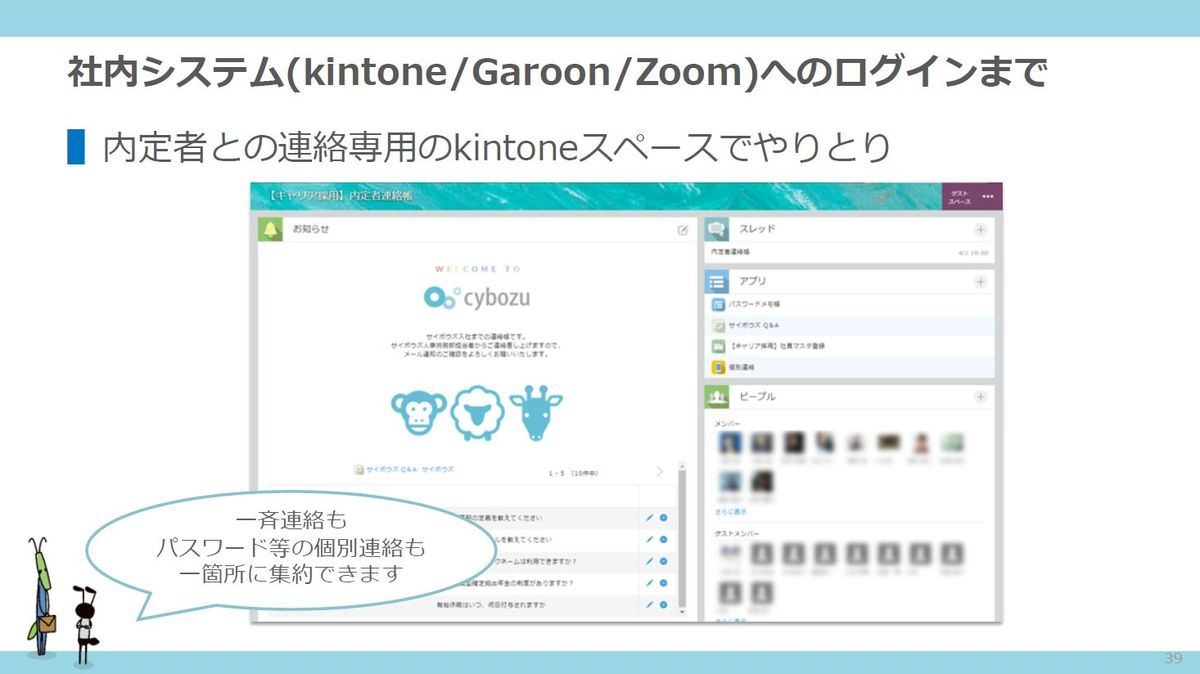Viewport: 1200px width, 674px height.
Task: Edit the 確定拠出年金 question record
Action: click(649, 583)
